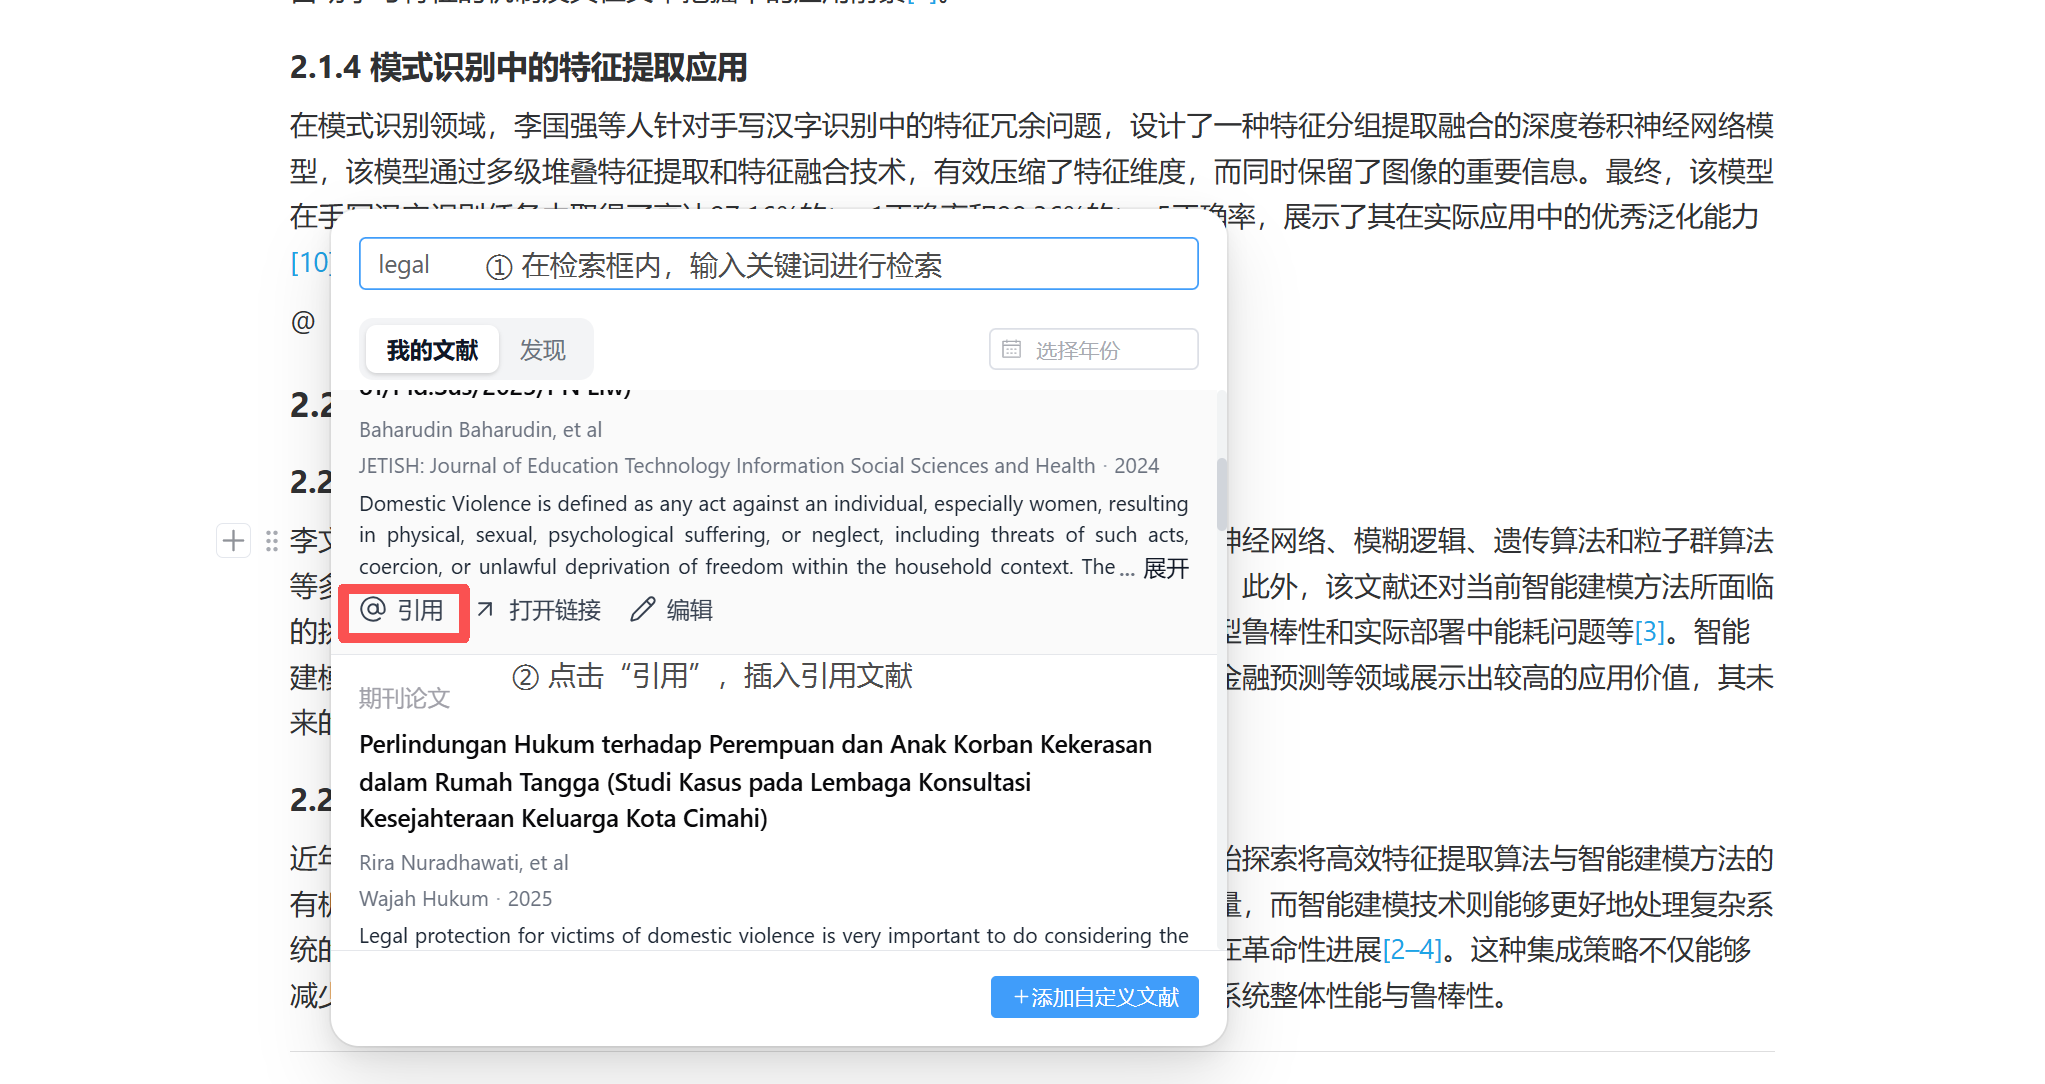Click the results list scrollbar thumb
Viewport: 2045px width, 1084px height.
tap(1221, 494)
